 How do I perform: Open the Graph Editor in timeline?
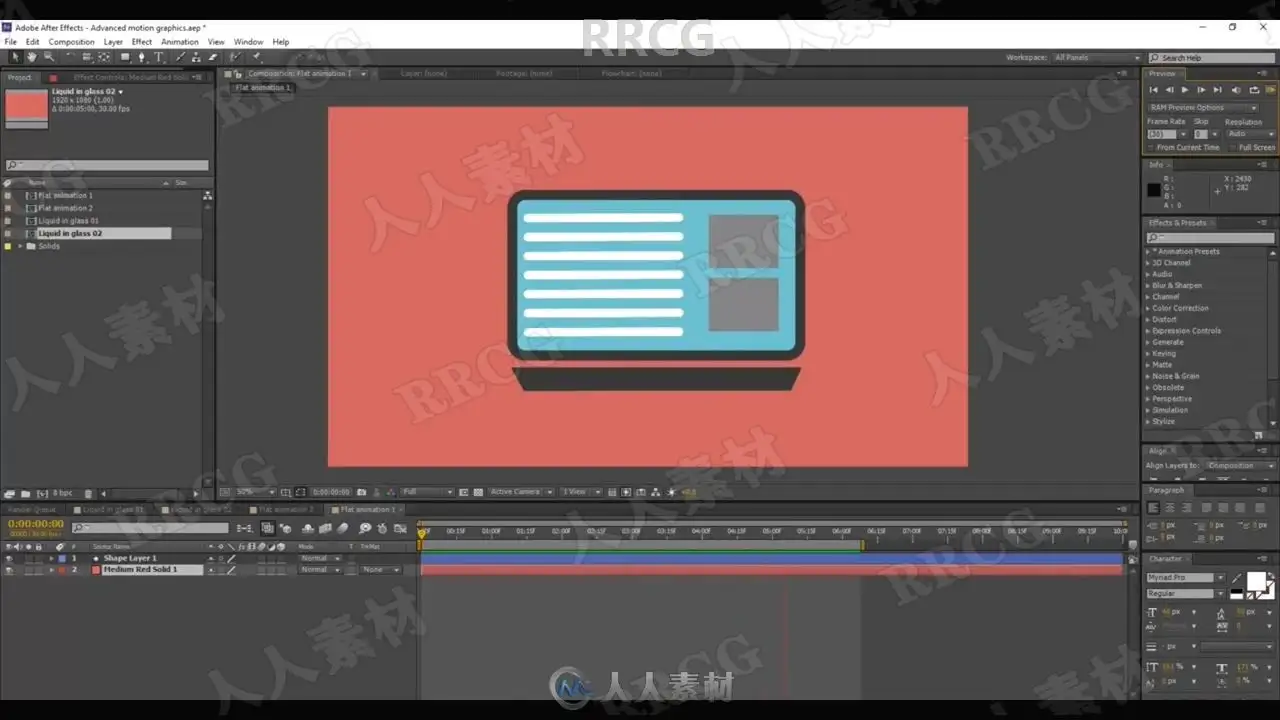coord(400,528)
